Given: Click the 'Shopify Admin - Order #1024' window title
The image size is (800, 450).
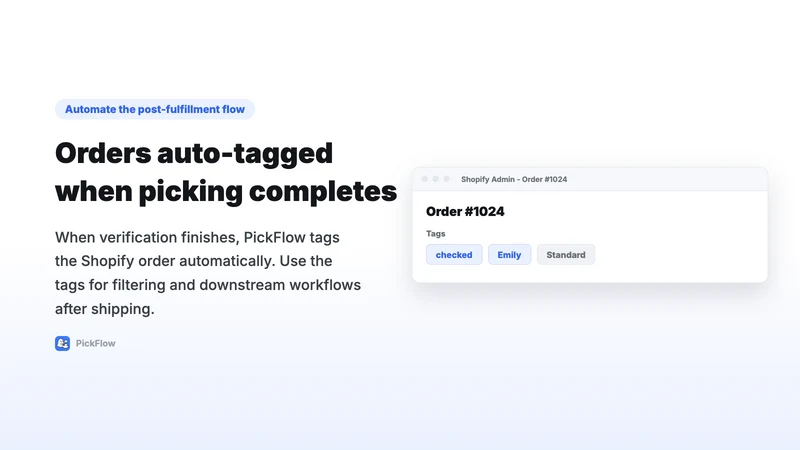Looking at the screenshot, I should pyautogui.click(x=514, y=179).
